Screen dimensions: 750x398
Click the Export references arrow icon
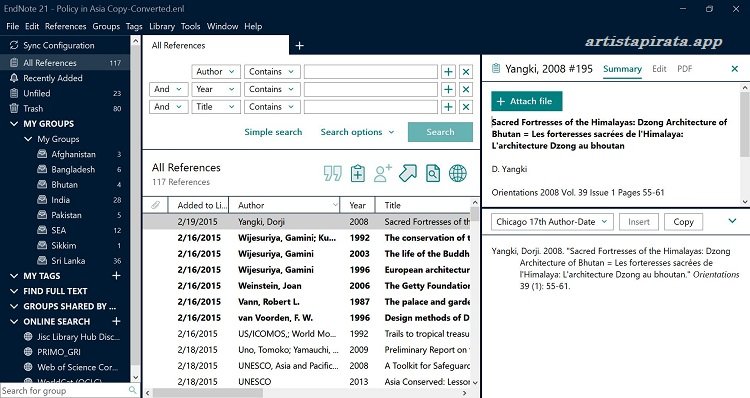tap(408, 173)
